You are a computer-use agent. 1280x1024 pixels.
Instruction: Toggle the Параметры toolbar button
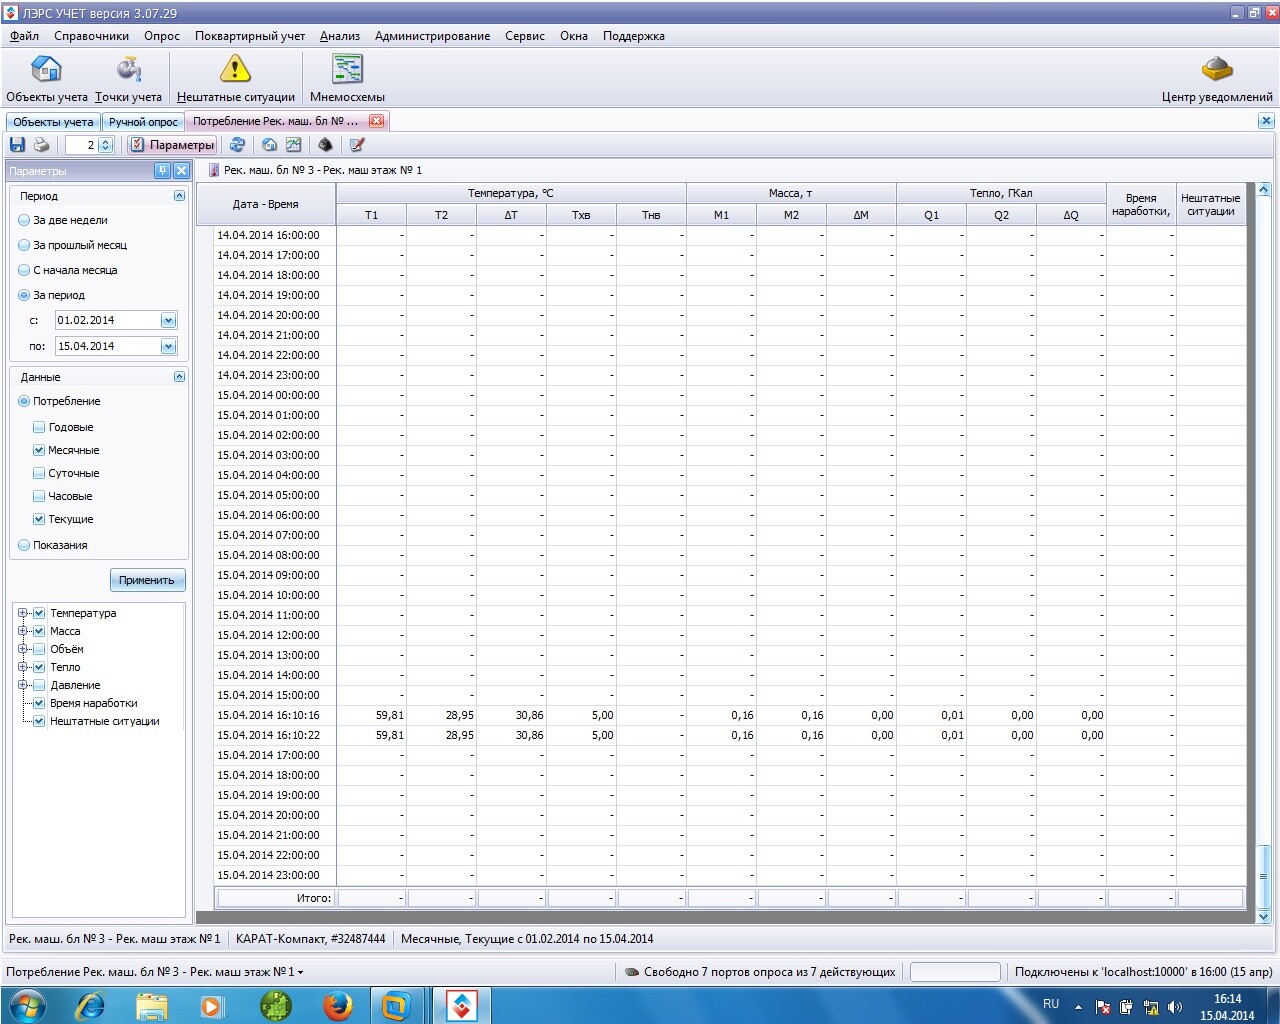click(x=173, y=145)
